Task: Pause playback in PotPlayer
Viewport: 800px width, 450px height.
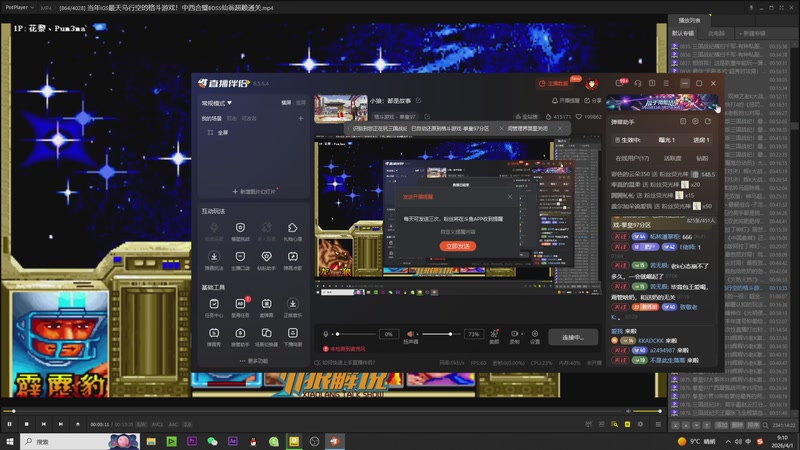Action: [9, 424]
